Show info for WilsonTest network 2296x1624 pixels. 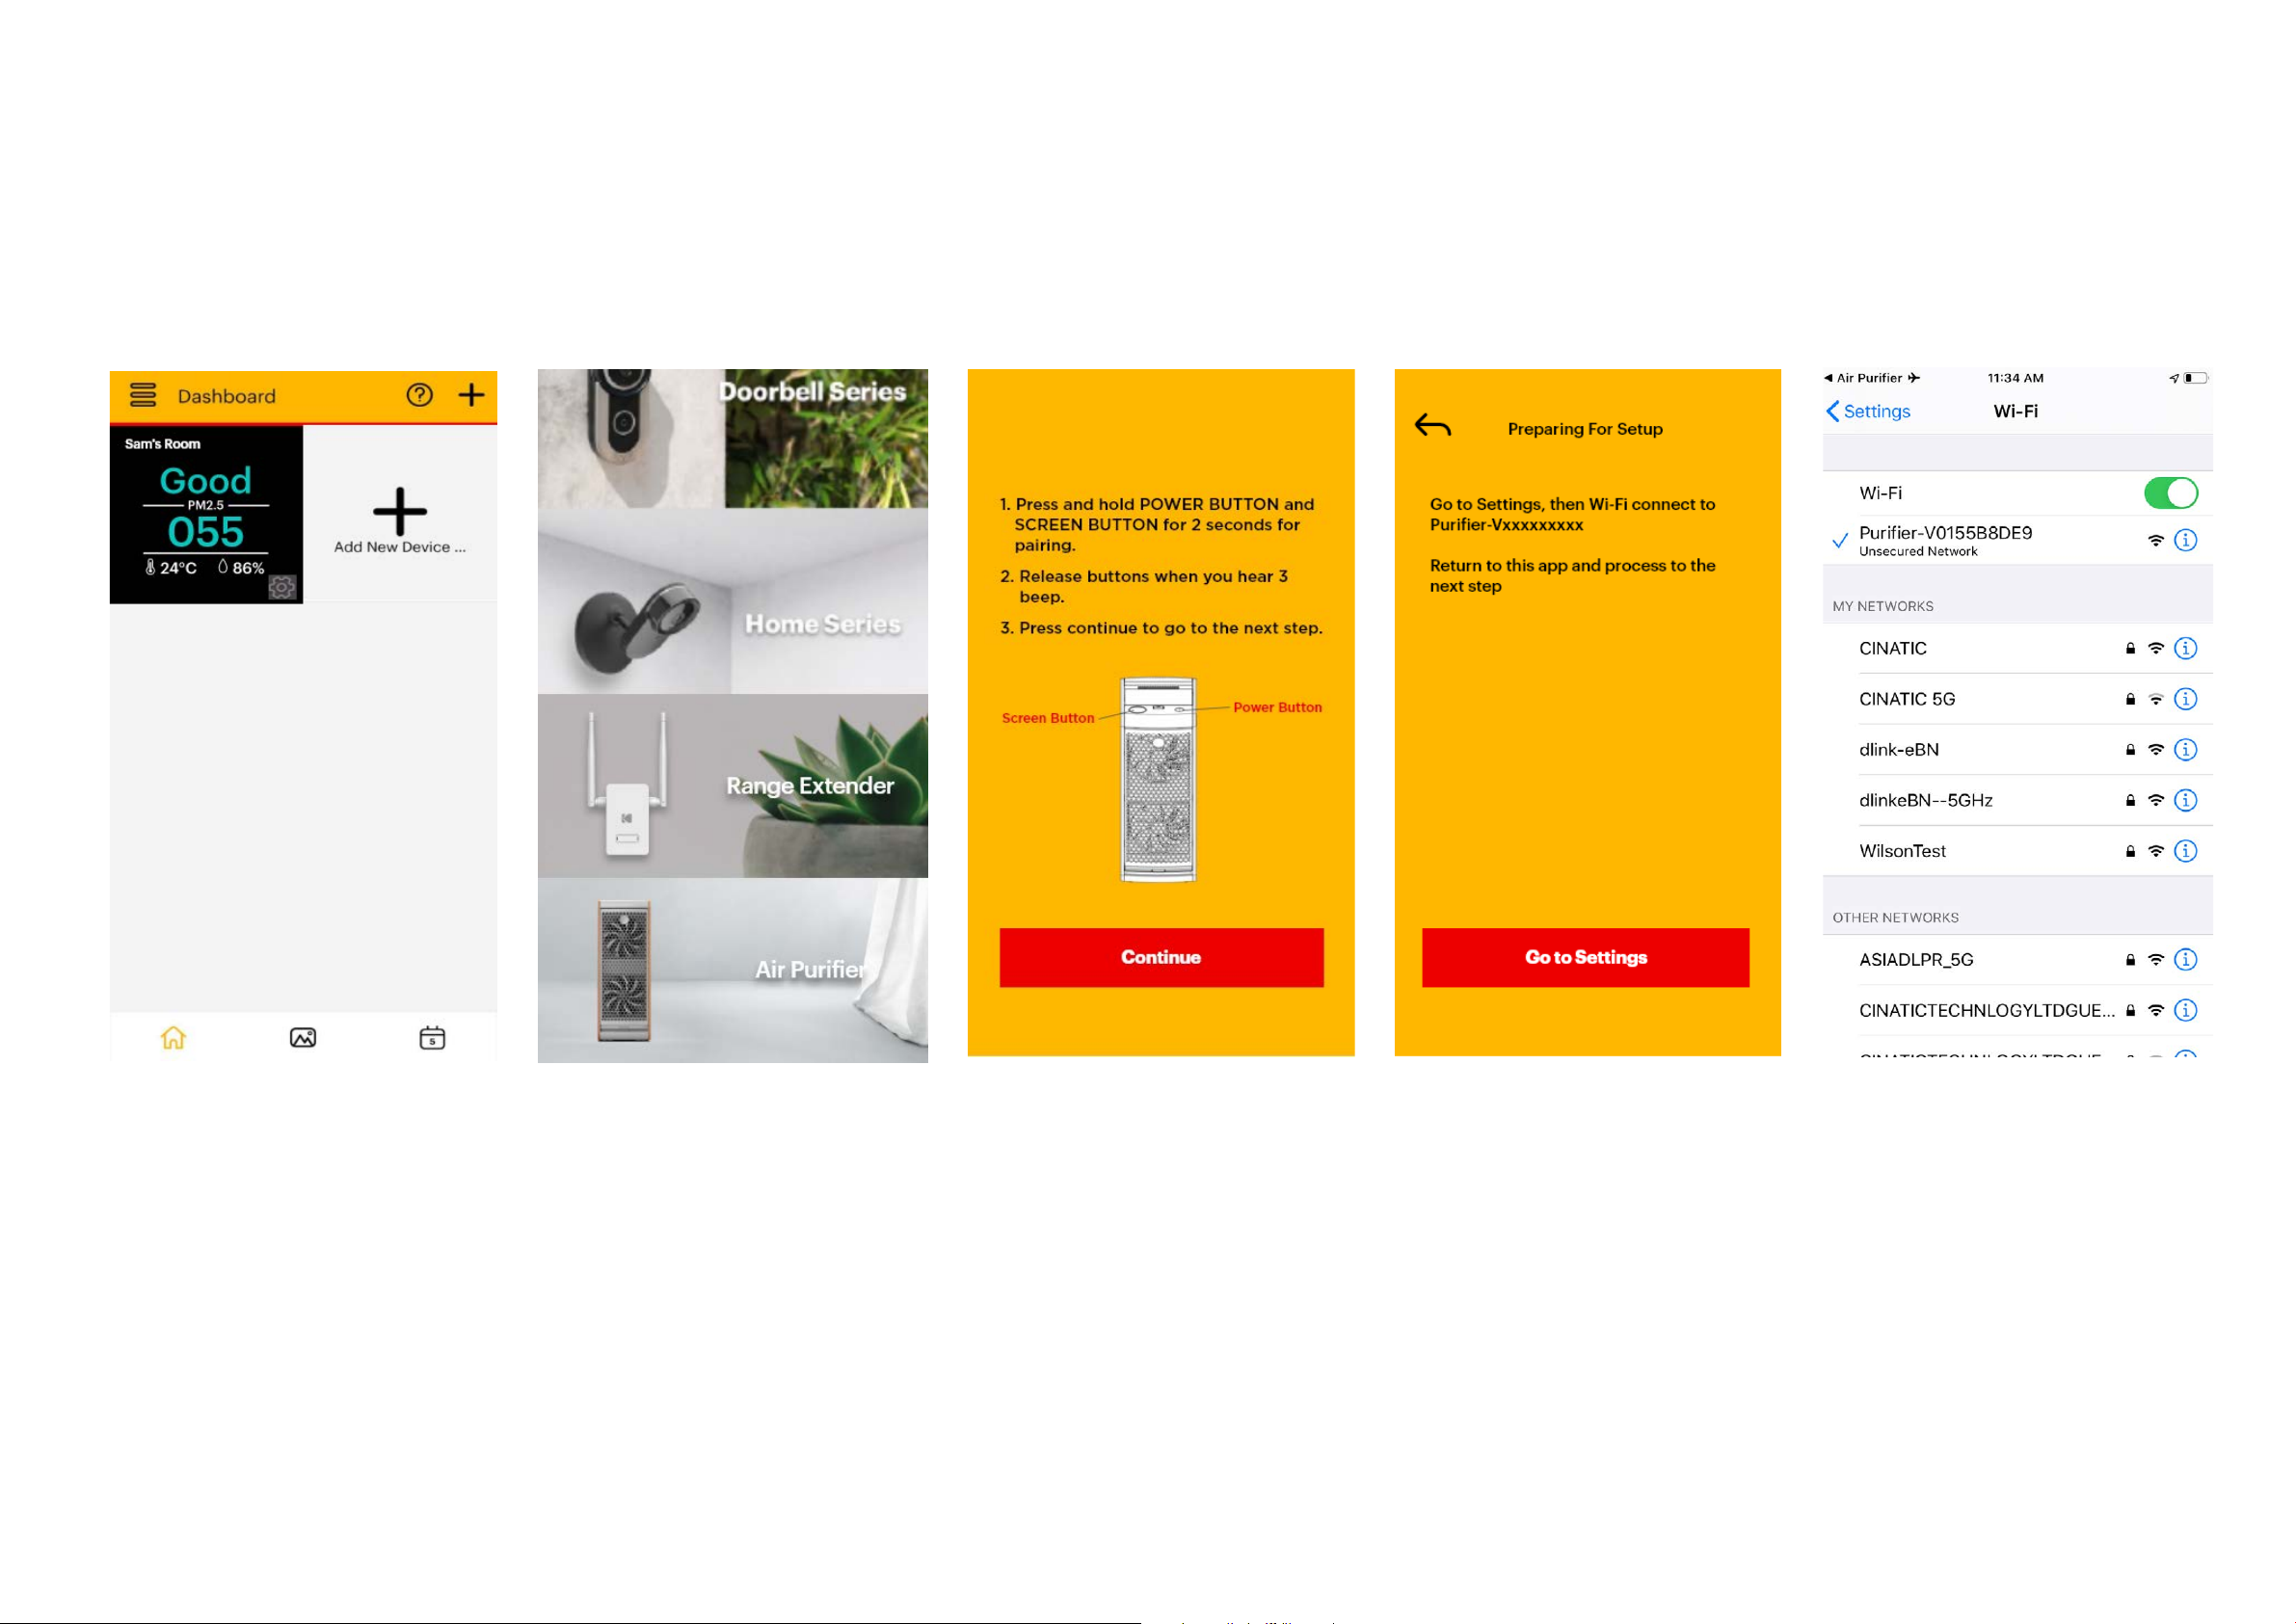[x=2186, y=851]
